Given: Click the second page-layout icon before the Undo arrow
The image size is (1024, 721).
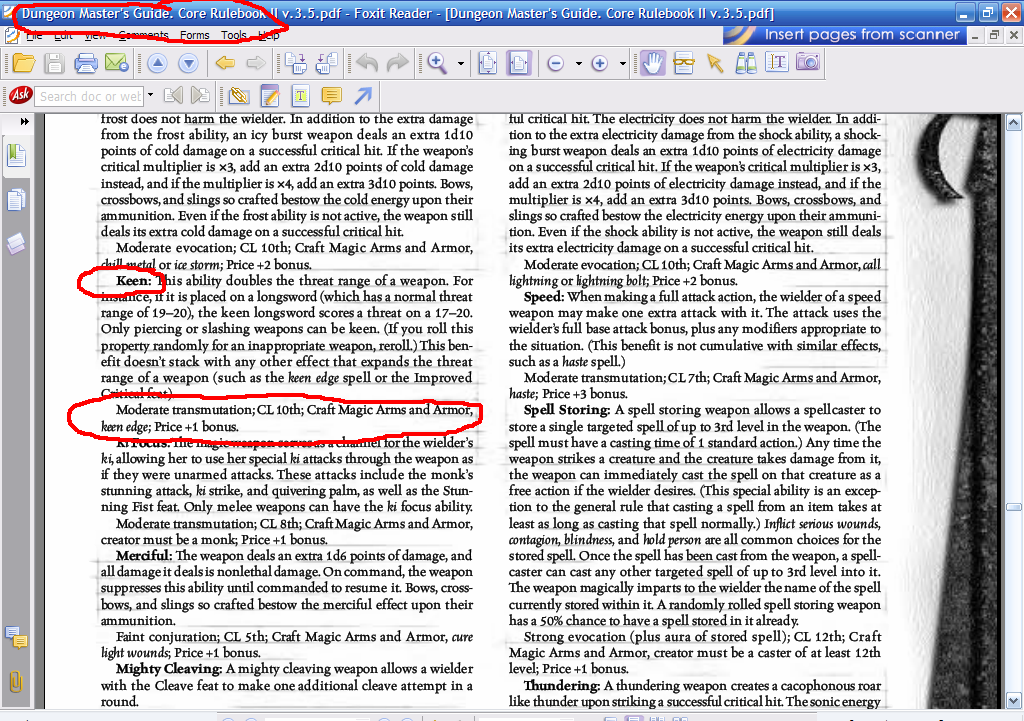Looking at the screenshot, I should pyautogui.click(x=326, y=63).
